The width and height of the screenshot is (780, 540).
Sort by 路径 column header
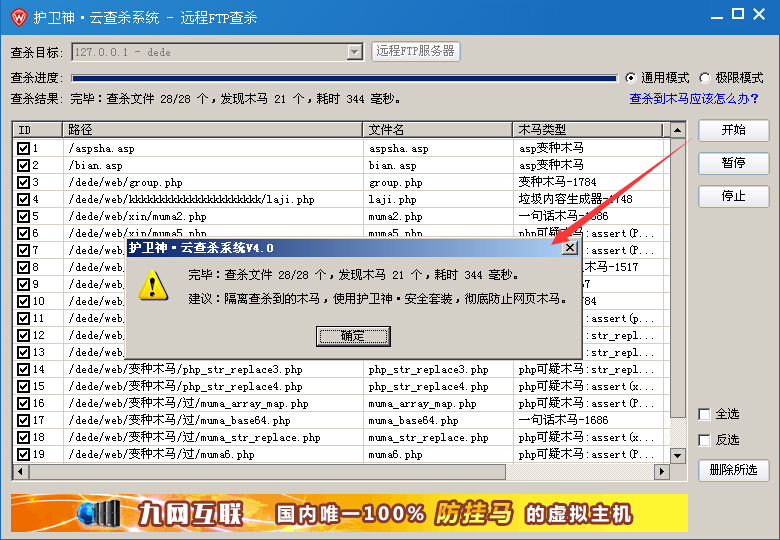[212, 130]
